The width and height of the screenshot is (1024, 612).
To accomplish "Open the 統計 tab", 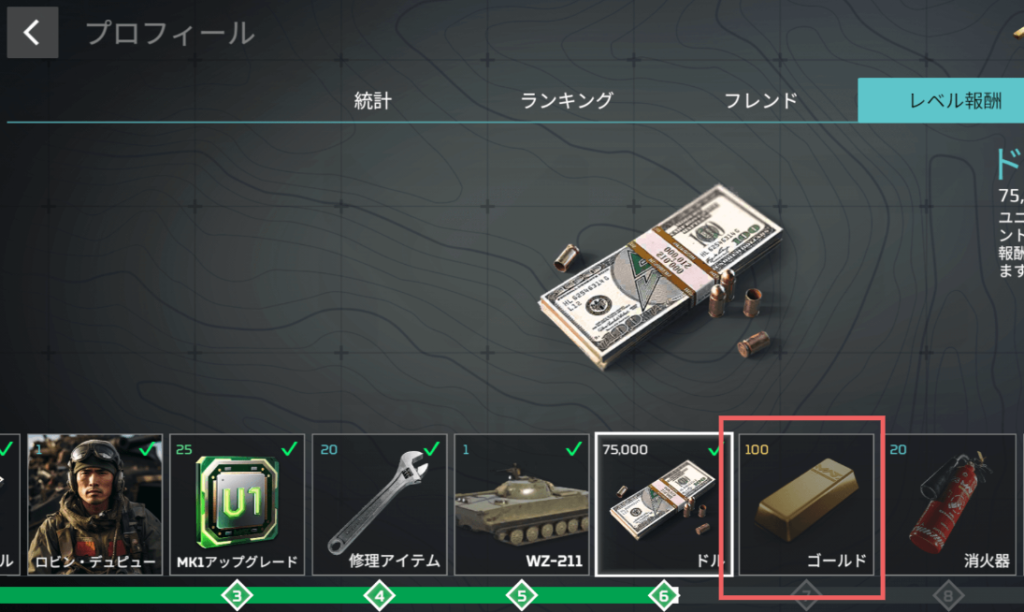I will click(x=373, y=101).
